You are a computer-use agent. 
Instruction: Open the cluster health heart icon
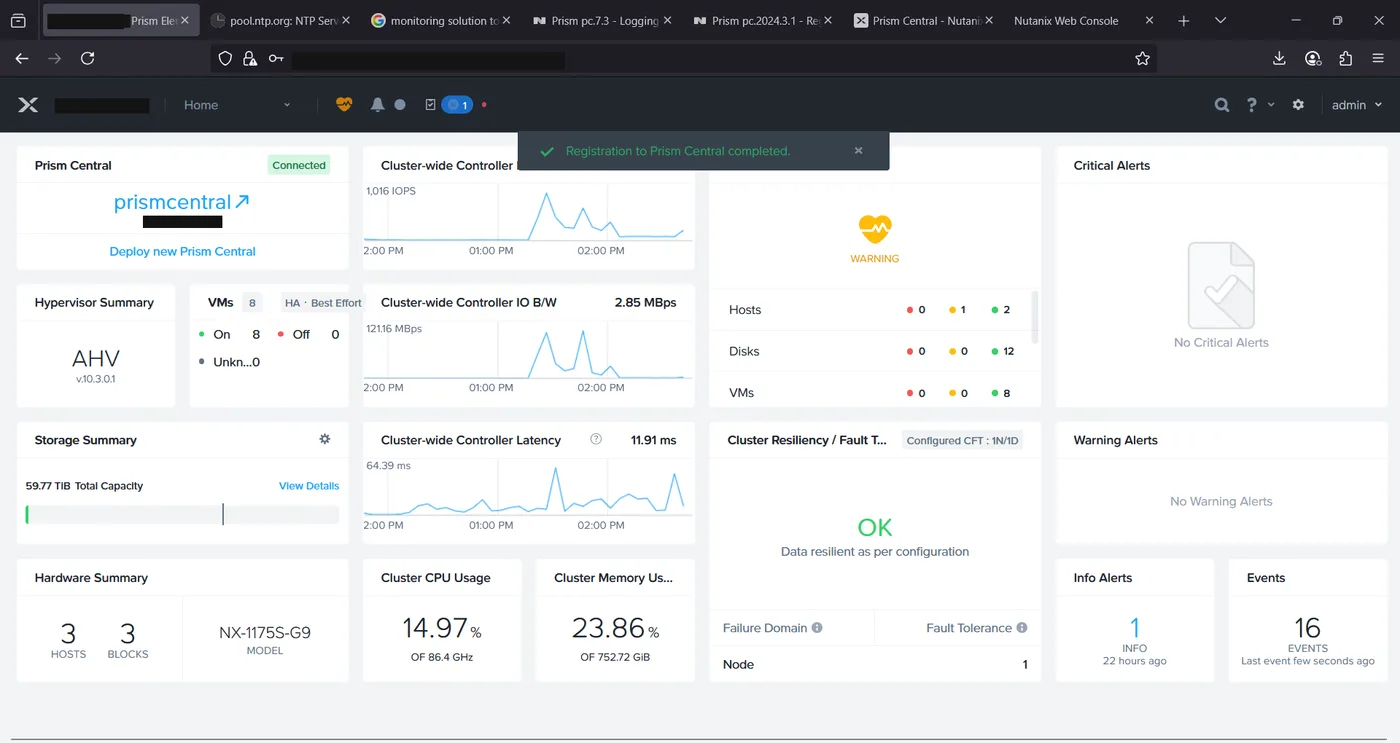pyautogui.click(x=344, y=104)
